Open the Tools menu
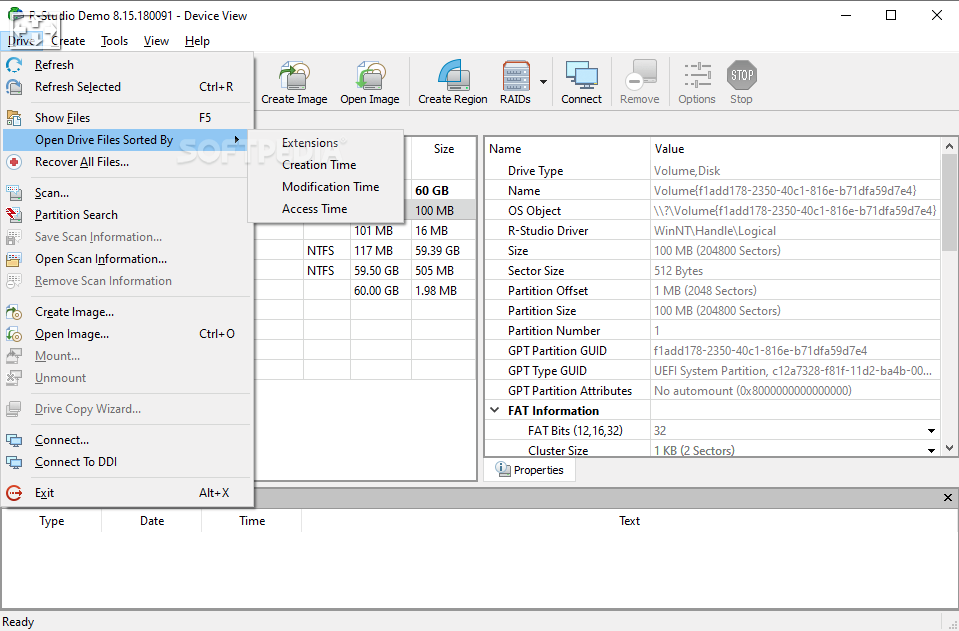Screen dimensions: 959x631 coord(114,41)
